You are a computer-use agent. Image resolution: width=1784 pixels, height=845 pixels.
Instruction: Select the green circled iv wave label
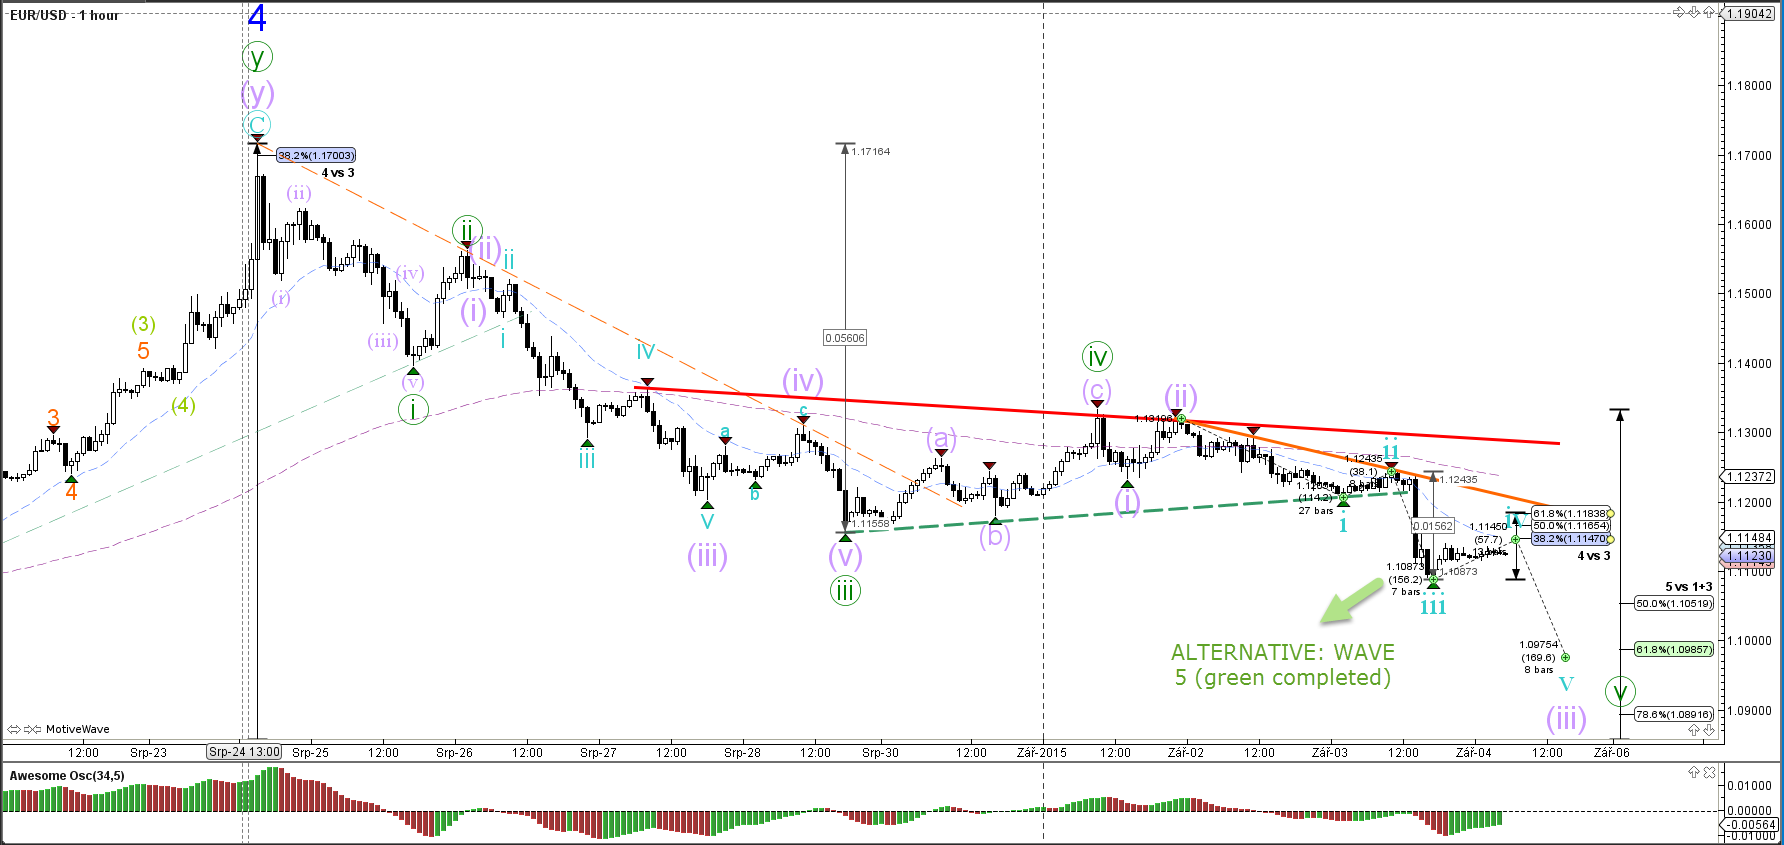(x=1097, y=356)
